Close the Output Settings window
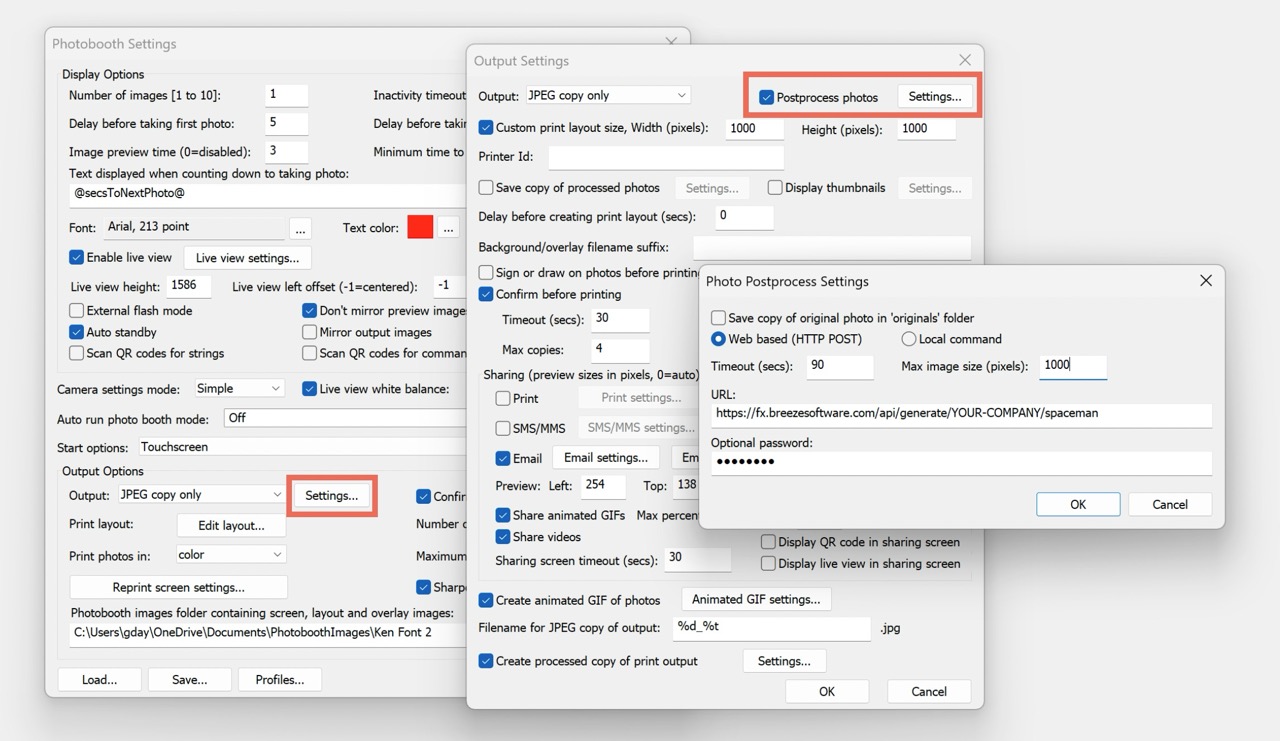 coord(964,61)
